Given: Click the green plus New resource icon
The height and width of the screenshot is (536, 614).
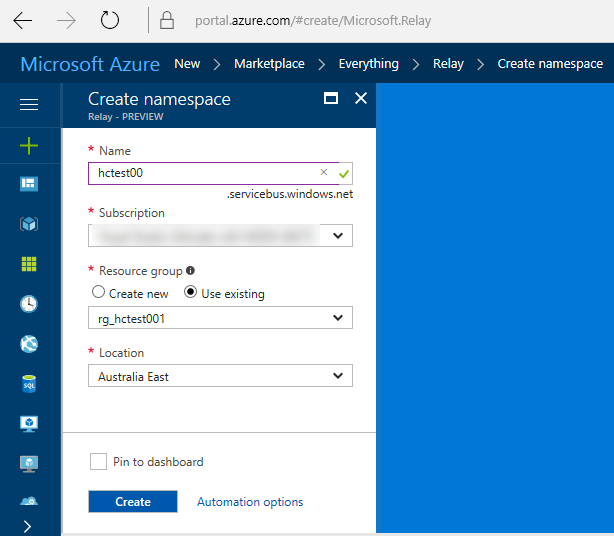Looking at the screenshot, I should click(x=29, y=146).
